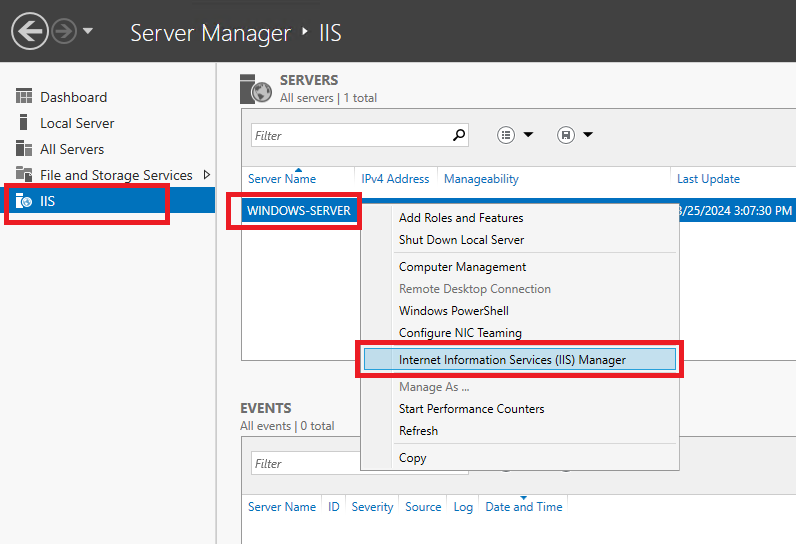This screenshot has width=796, height=544.
Task: Choose Add Roles and Features
Action: click(461, 218)
